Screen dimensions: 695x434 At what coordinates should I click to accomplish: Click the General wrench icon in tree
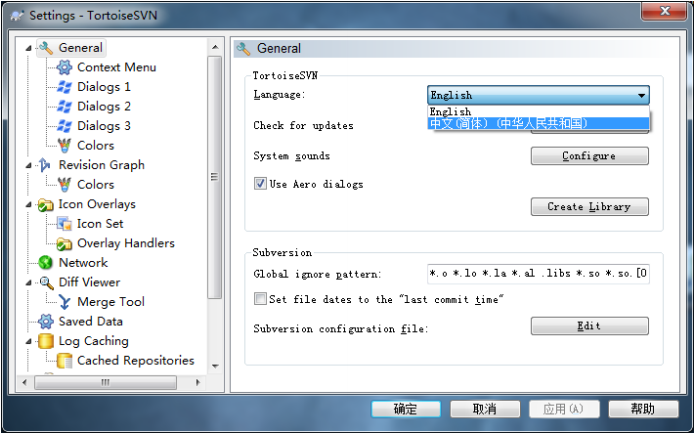coord(46,48)
